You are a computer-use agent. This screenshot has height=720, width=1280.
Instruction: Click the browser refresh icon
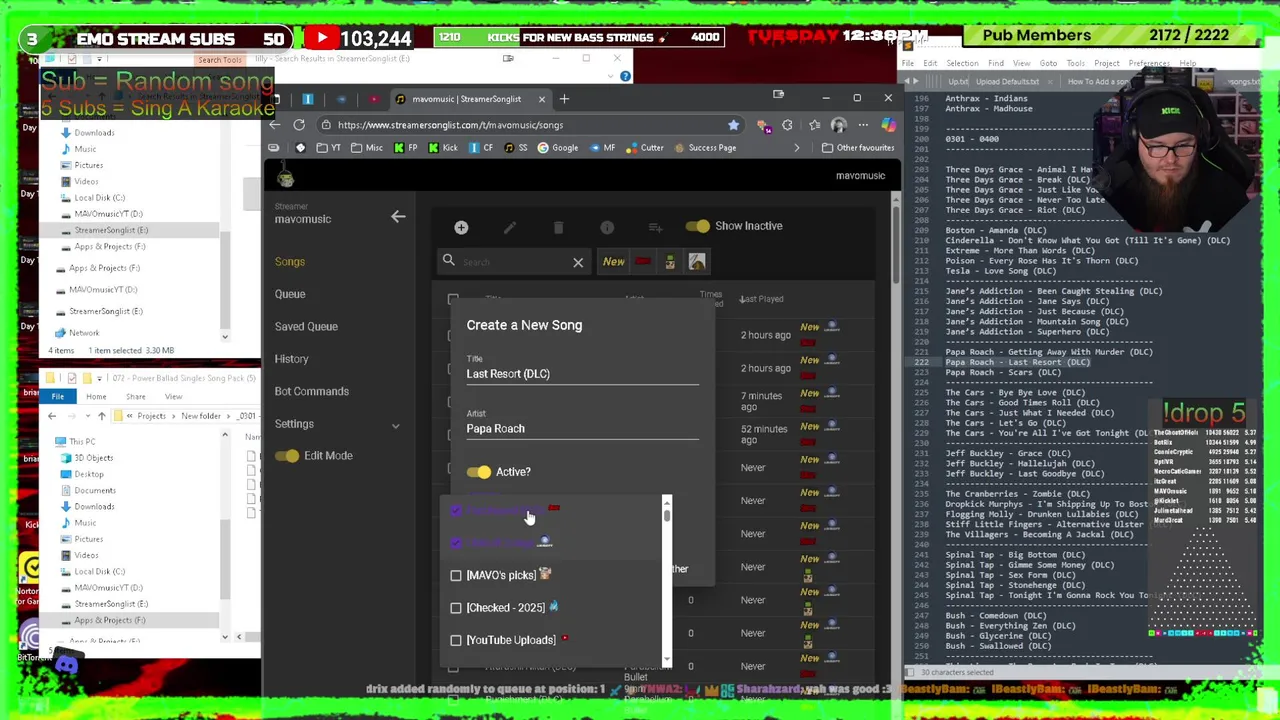[299, 125]
